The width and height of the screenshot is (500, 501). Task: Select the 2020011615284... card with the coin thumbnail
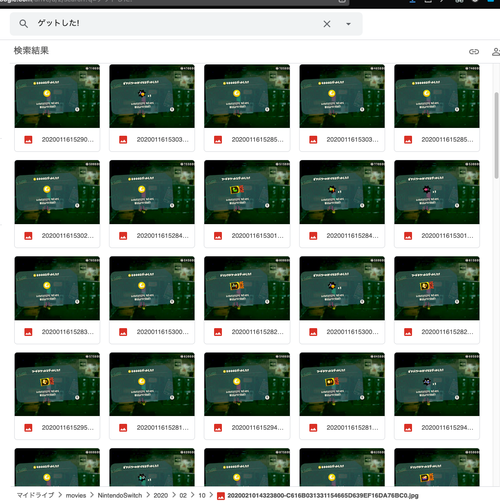click(152, 203)
